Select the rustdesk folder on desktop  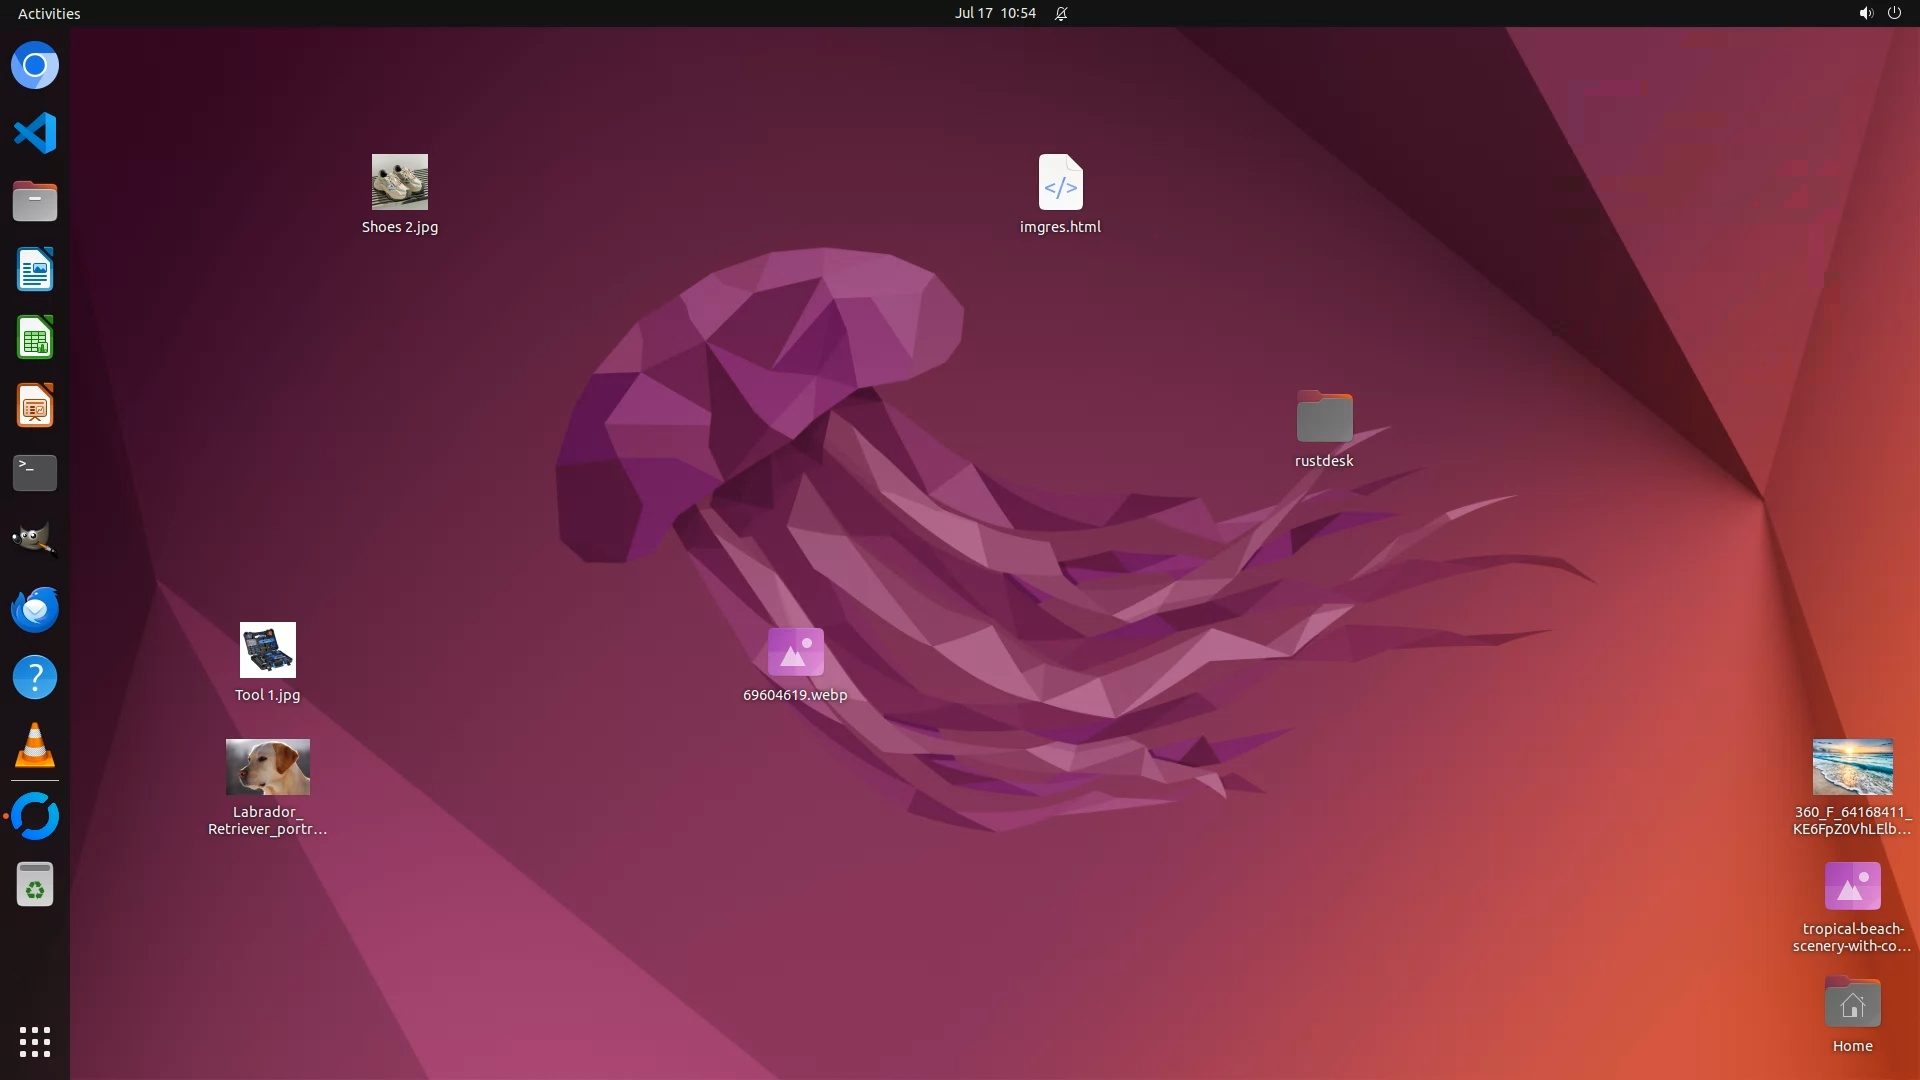pos(1324,417)
